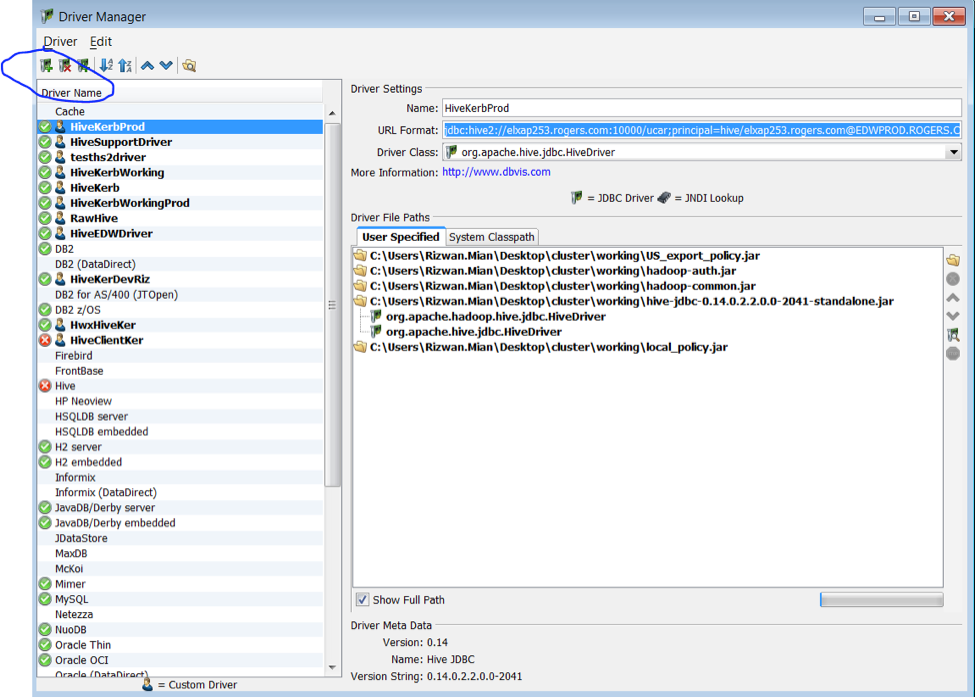
Task: Select the hadoop-common.jar path entry
Action: click(x=563, y=286)
